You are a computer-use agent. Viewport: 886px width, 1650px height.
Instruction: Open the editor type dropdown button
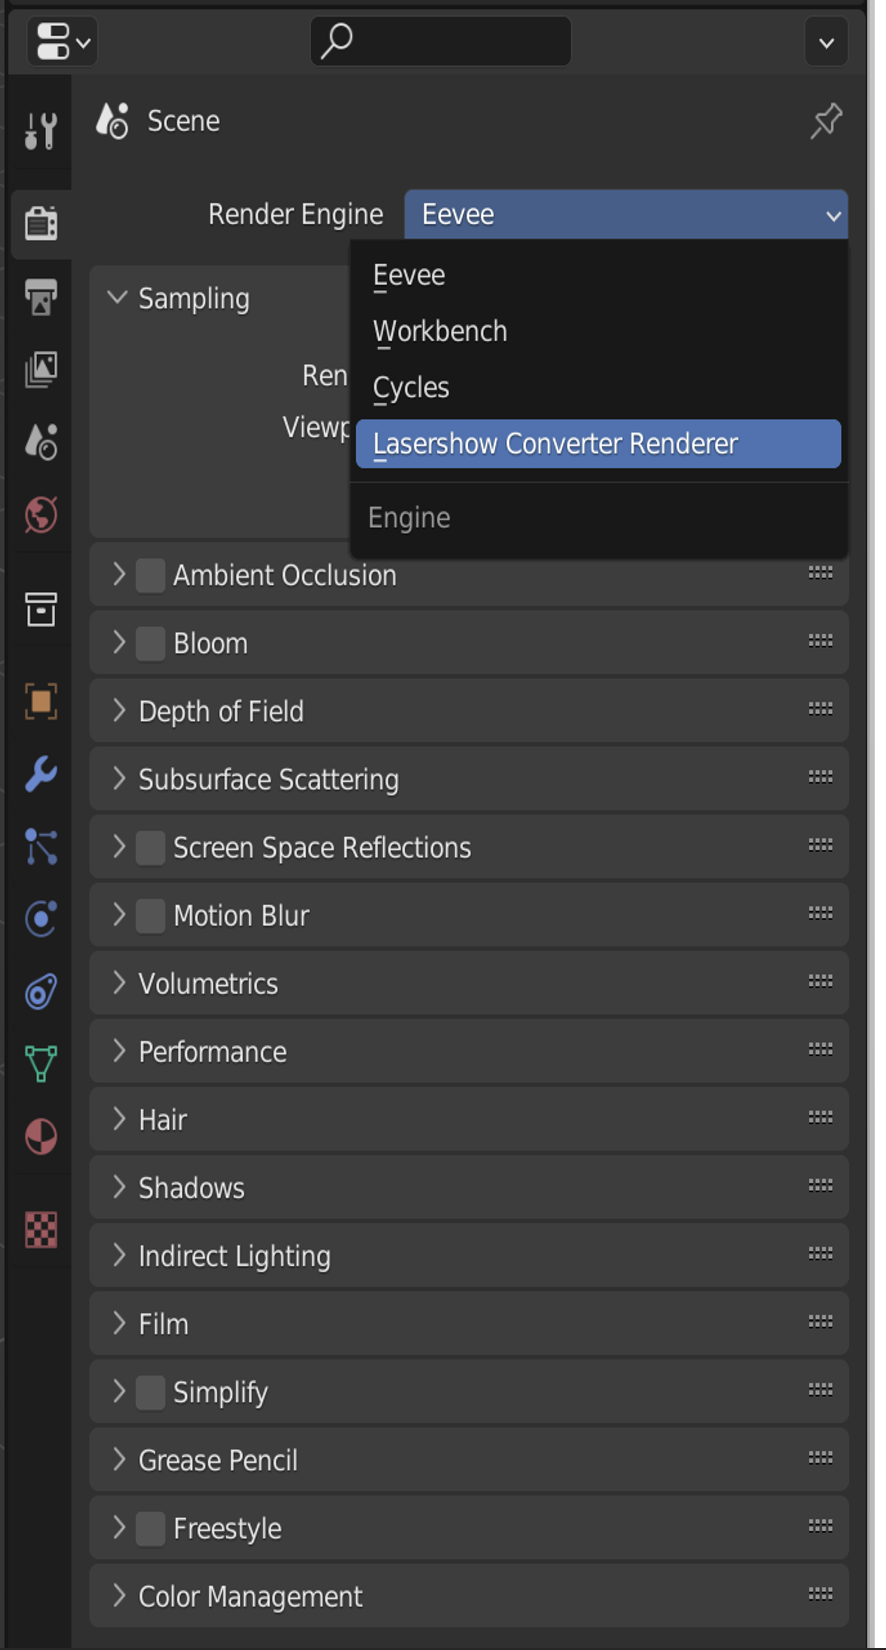click(x=62, y=42)
